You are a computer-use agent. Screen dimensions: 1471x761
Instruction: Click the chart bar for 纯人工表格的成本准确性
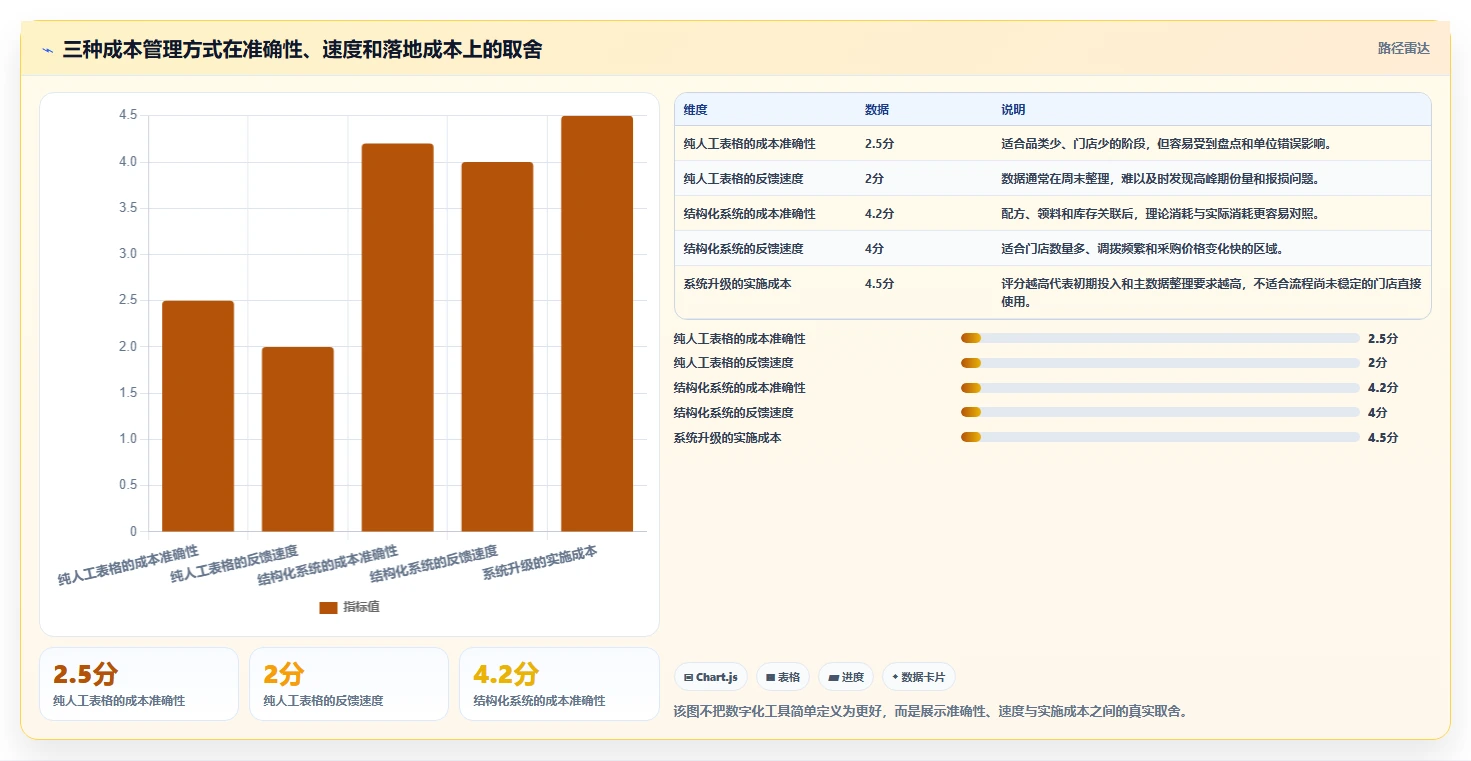[x=198, y=416]
